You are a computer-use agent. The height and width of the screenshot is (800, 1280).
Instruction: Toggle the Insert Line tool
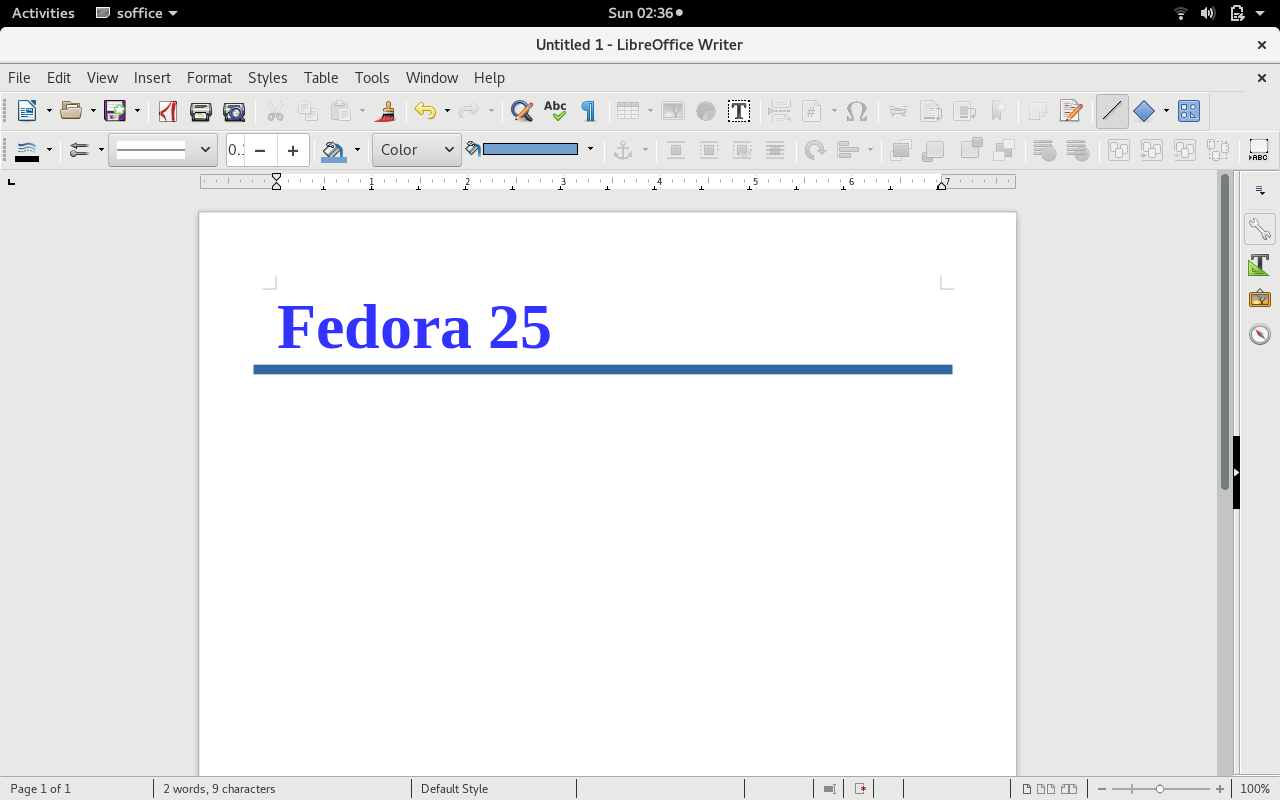1112,111
